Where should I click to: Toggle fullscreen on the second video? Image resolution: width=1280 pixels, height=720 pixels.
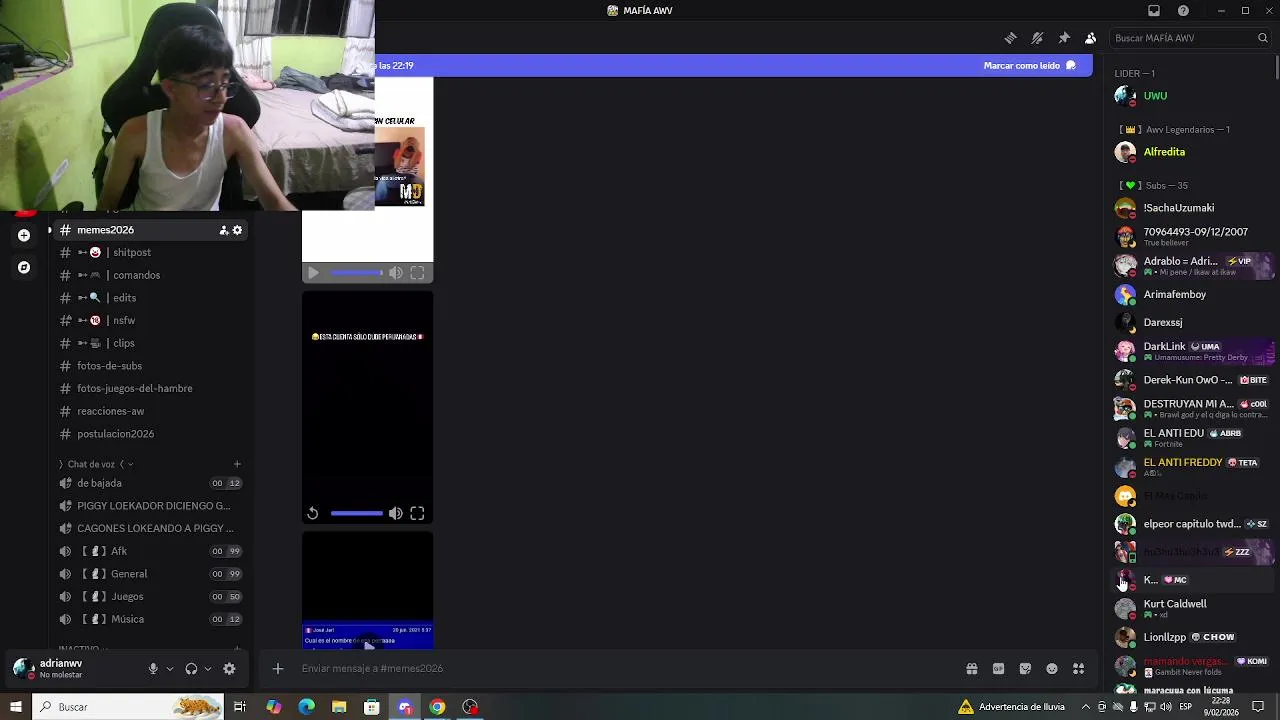(x=417, y=513)
